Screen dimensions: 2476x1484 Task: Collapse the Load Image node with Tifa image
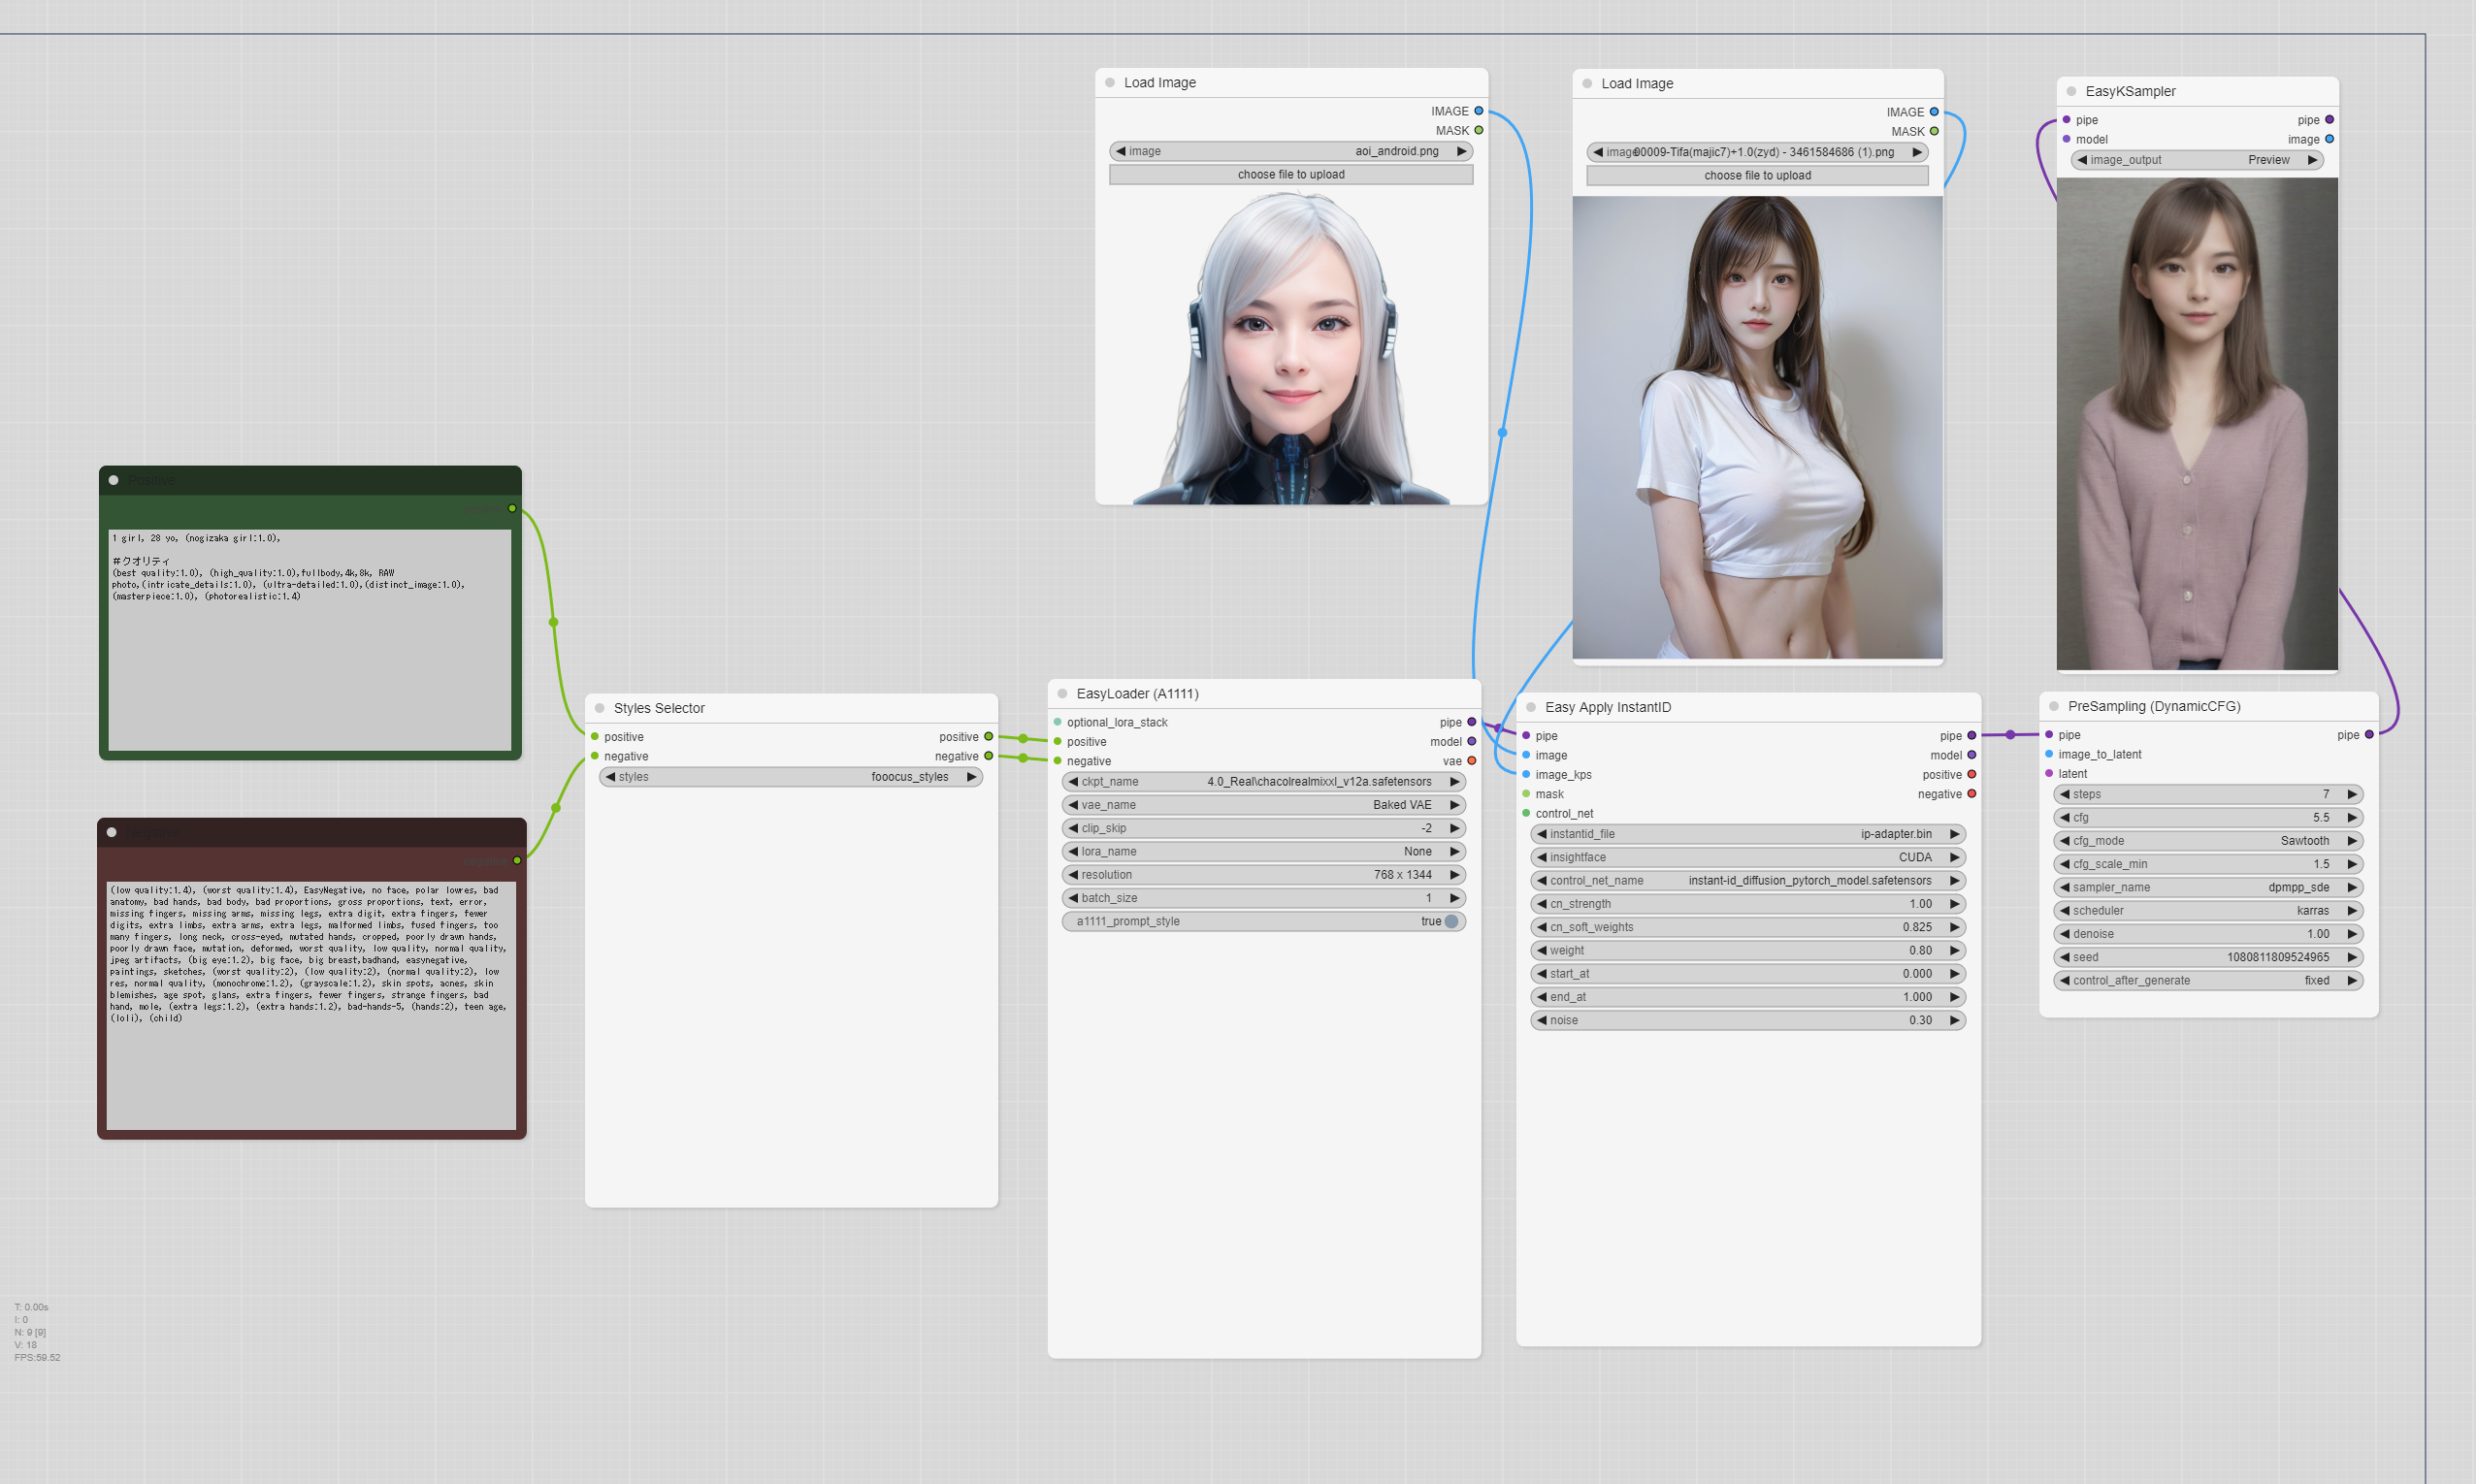pyautogui.click(x=1587, y=84)
